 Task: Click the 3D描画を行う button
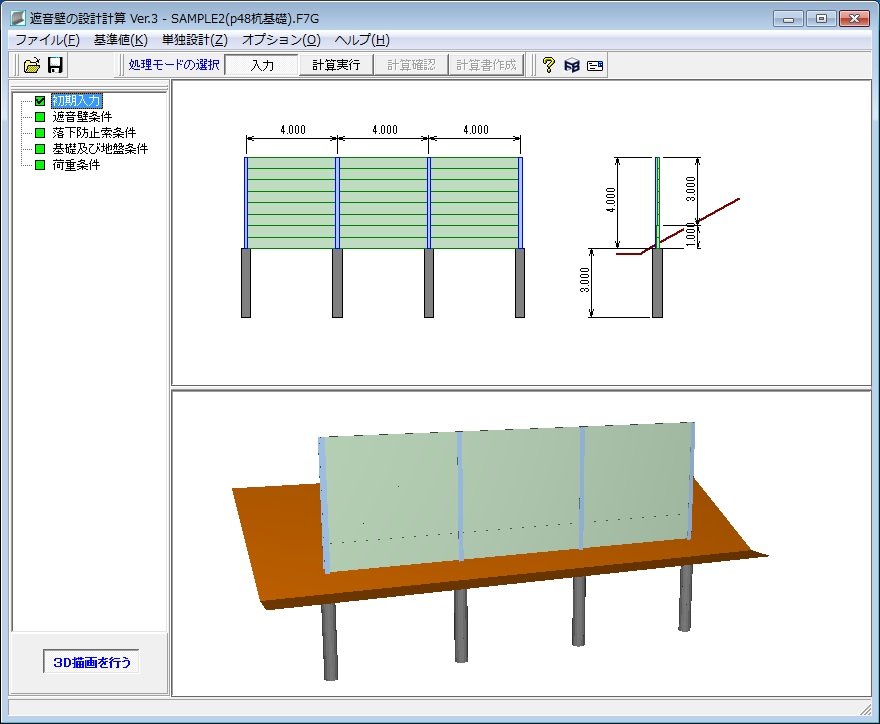click(x=91, y=662)
